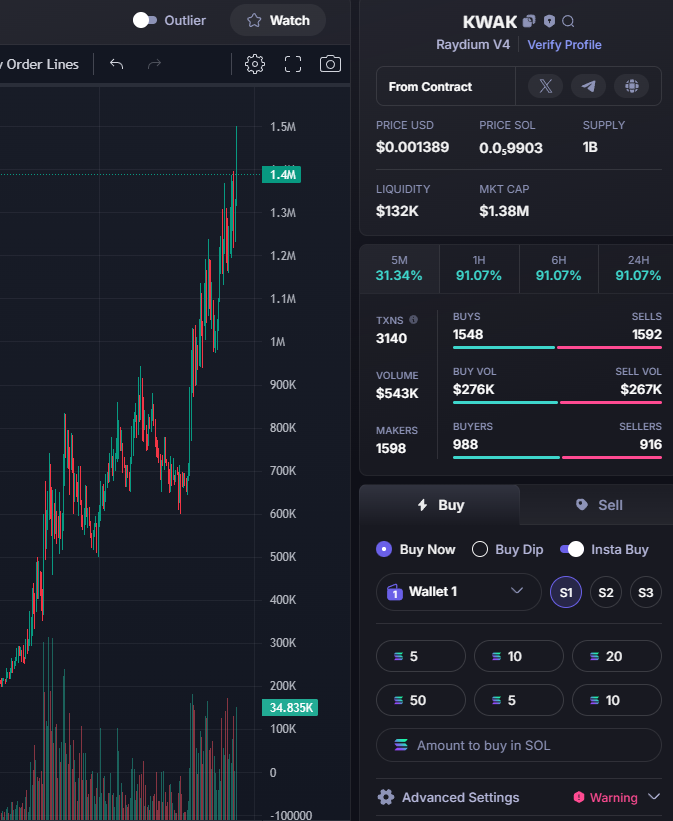Open Verify Profile link
This screenshot has height=821, width=673.
(564, 45)
